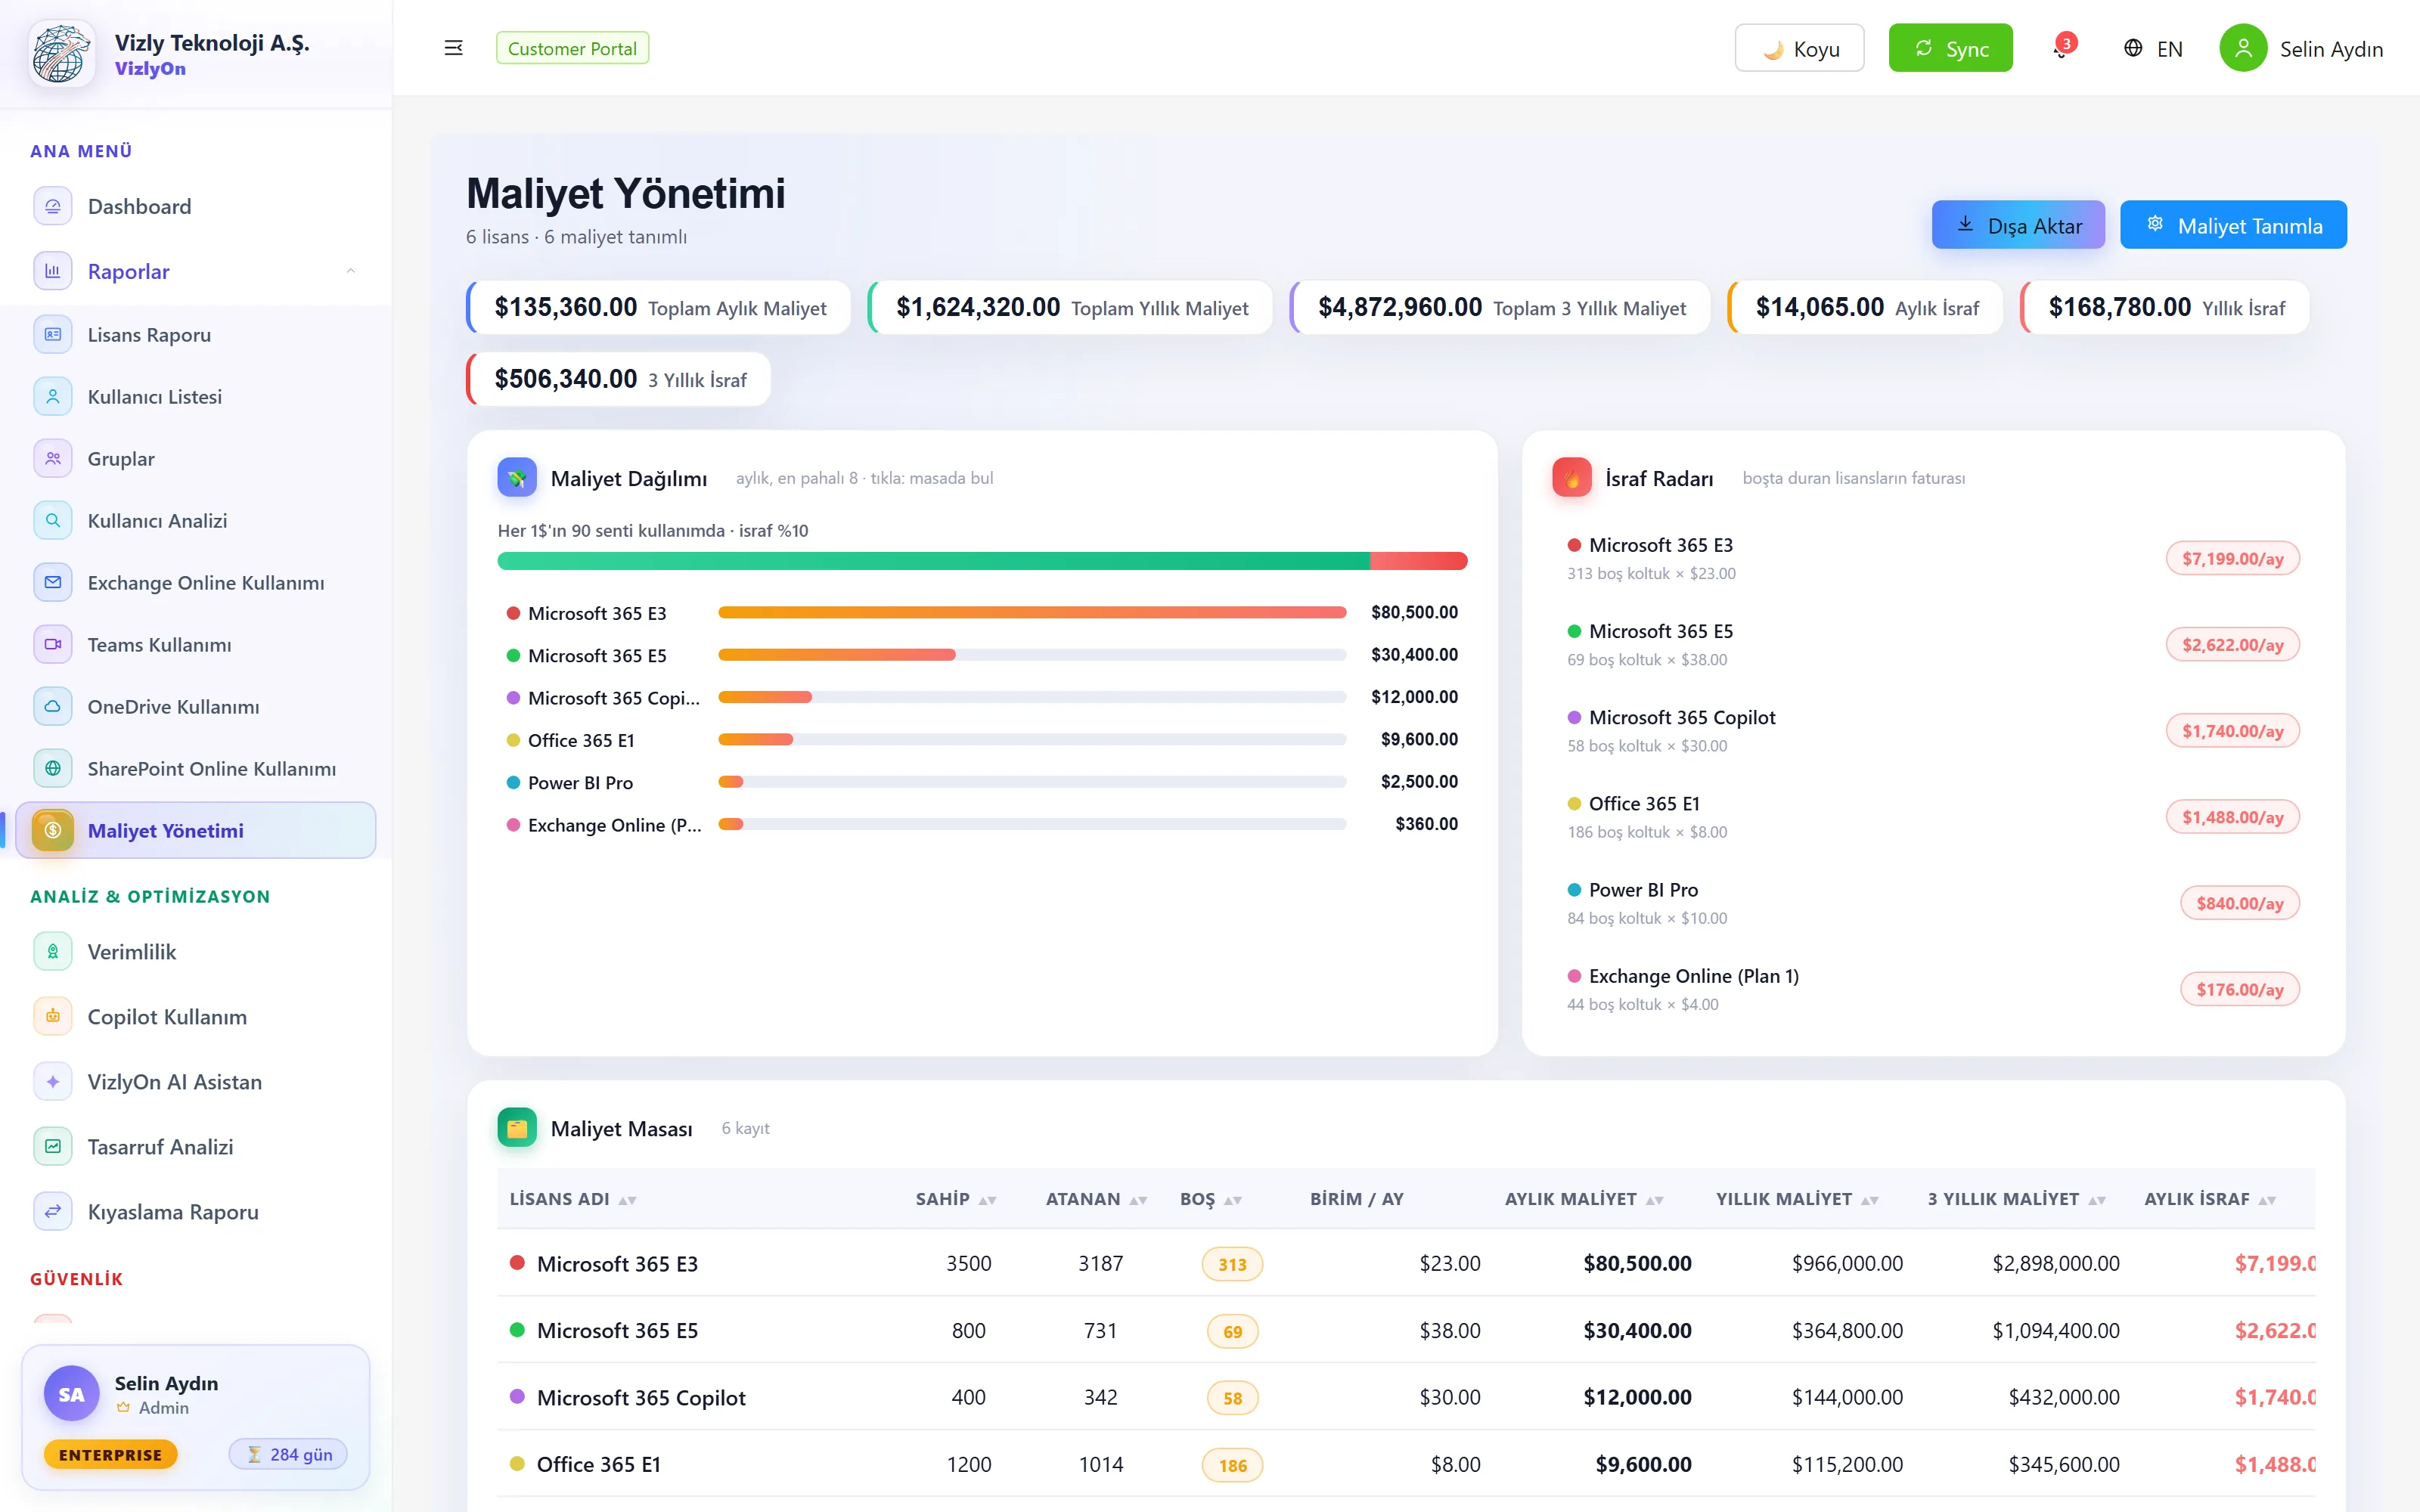
Task: Open the Selin Aydın account menu
Action: tap(2302, 48)
